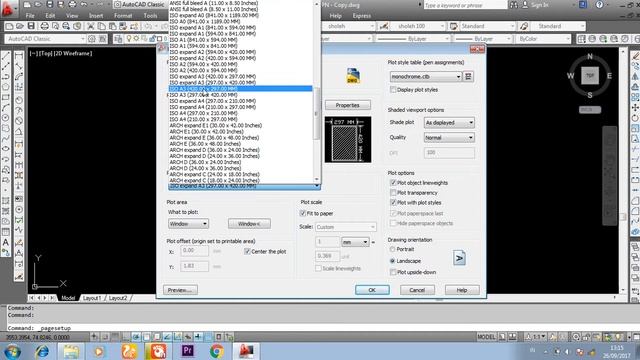The image size is (640, 360).
Task: Confirm page setup with OK
Action: (372, 290)
